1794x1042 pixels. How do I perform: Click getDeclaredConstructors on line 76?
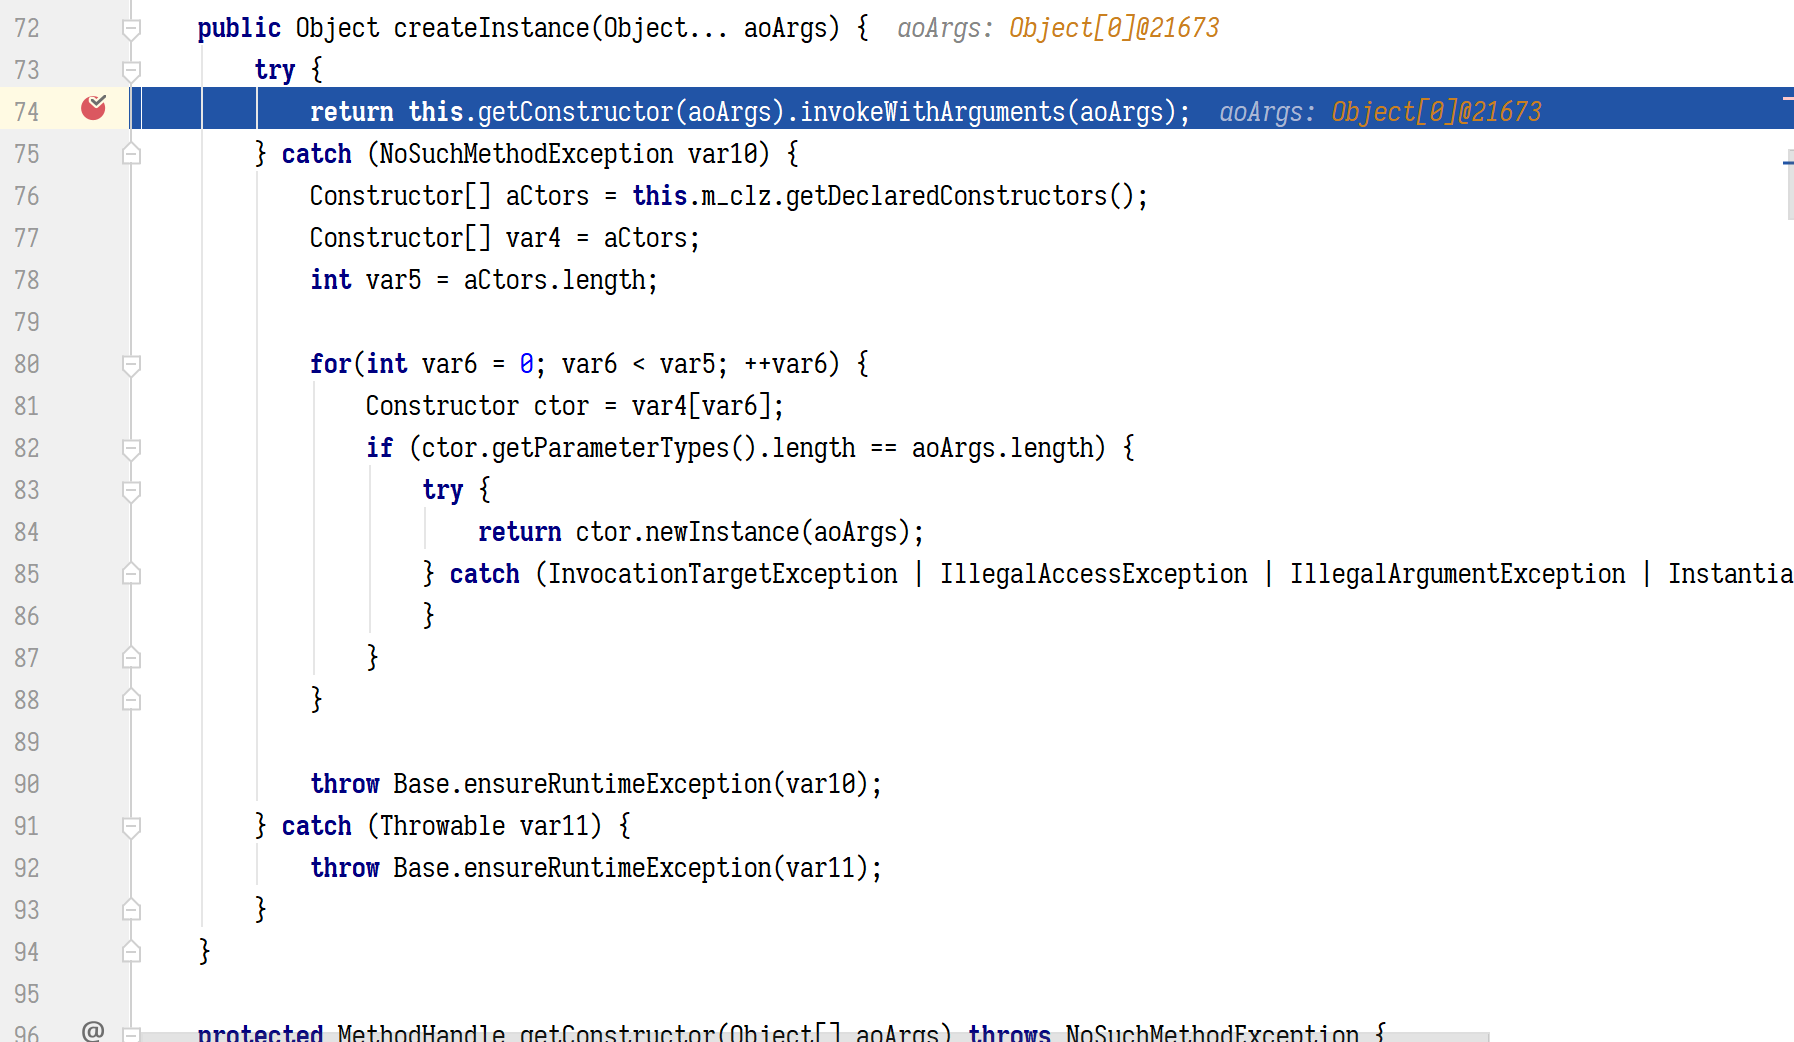pyautogui.click(x=946, y=196)
